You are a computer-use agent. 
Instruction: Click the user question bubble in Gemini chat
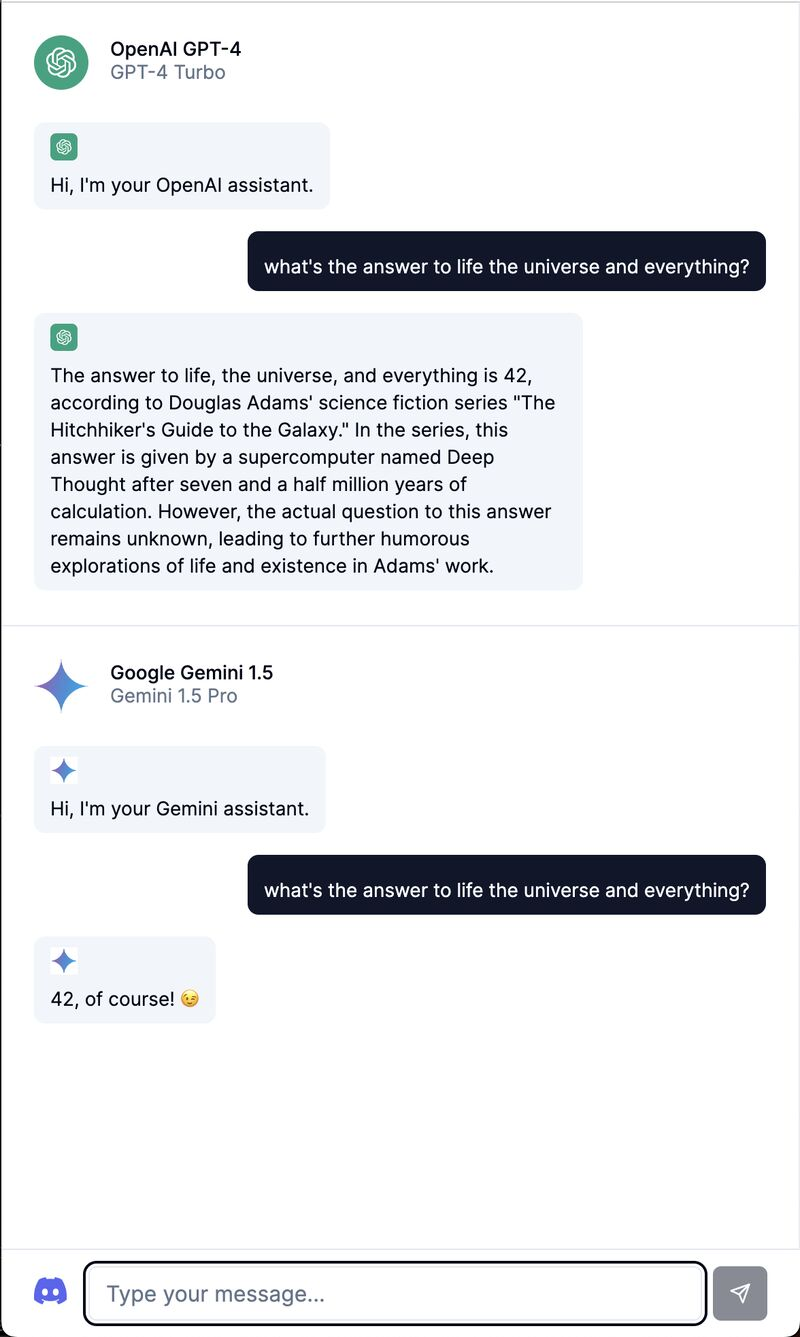pyautogui.click(x=507, y=885)
